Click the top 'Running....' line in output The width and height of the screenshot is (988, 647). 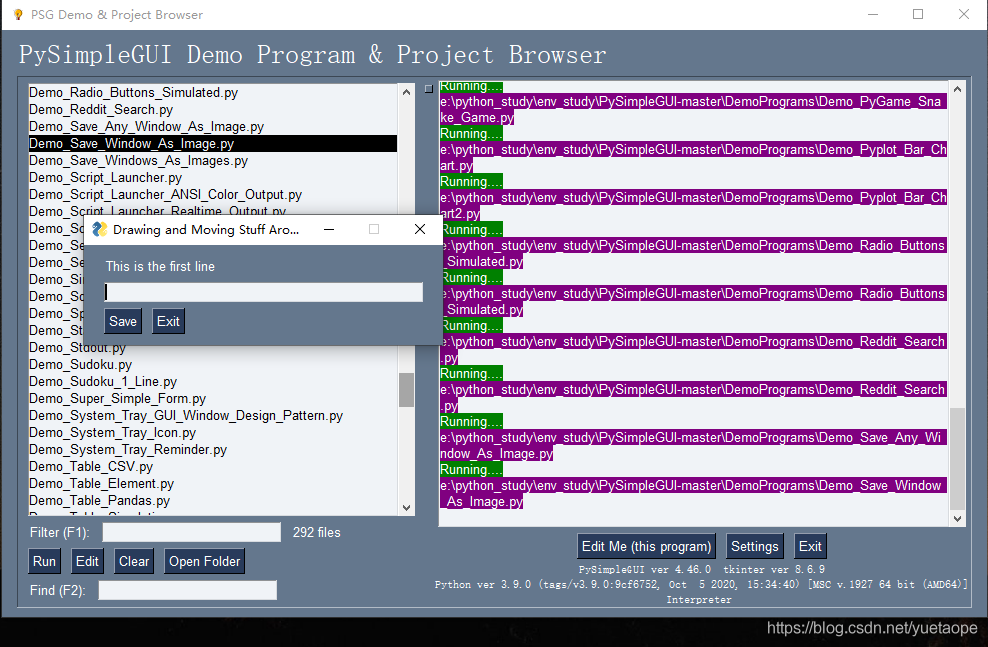[471, 86]
